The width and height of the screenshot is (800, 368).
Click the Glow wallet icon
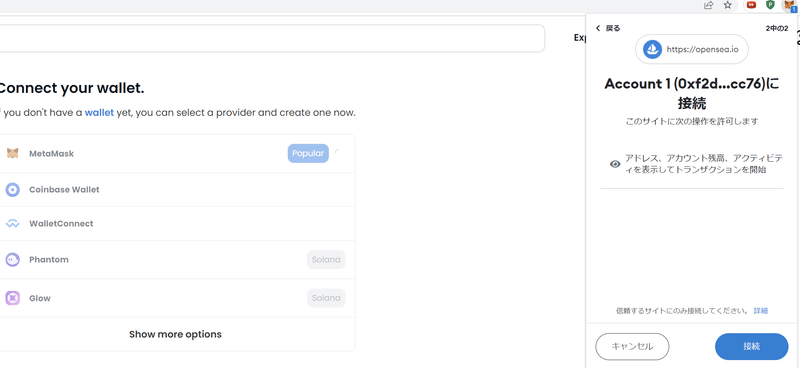pyautogui.click(x=12, y=298)
